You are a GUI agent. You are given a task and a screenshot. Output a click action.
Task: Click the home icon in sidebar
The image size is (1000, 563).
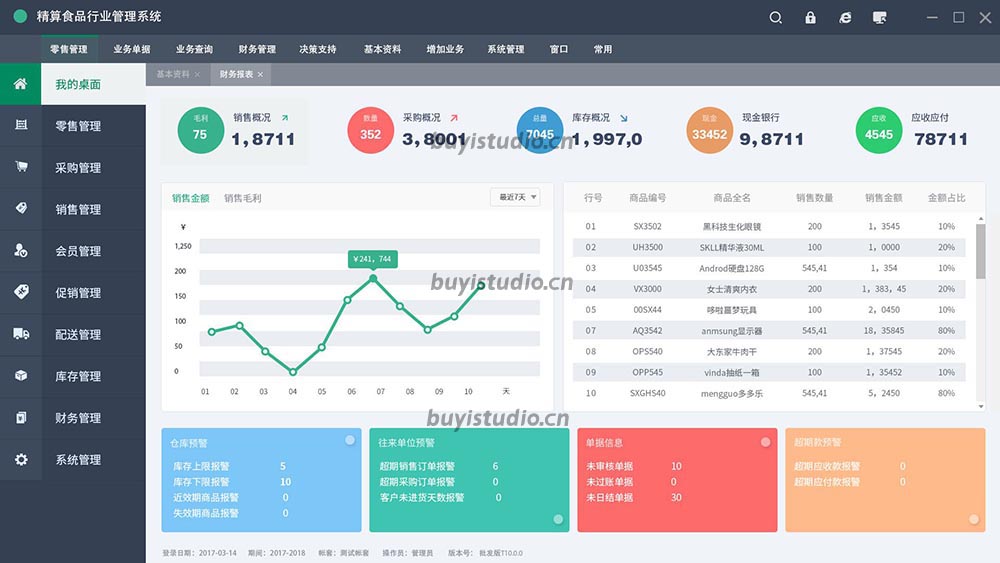(20, 84)
